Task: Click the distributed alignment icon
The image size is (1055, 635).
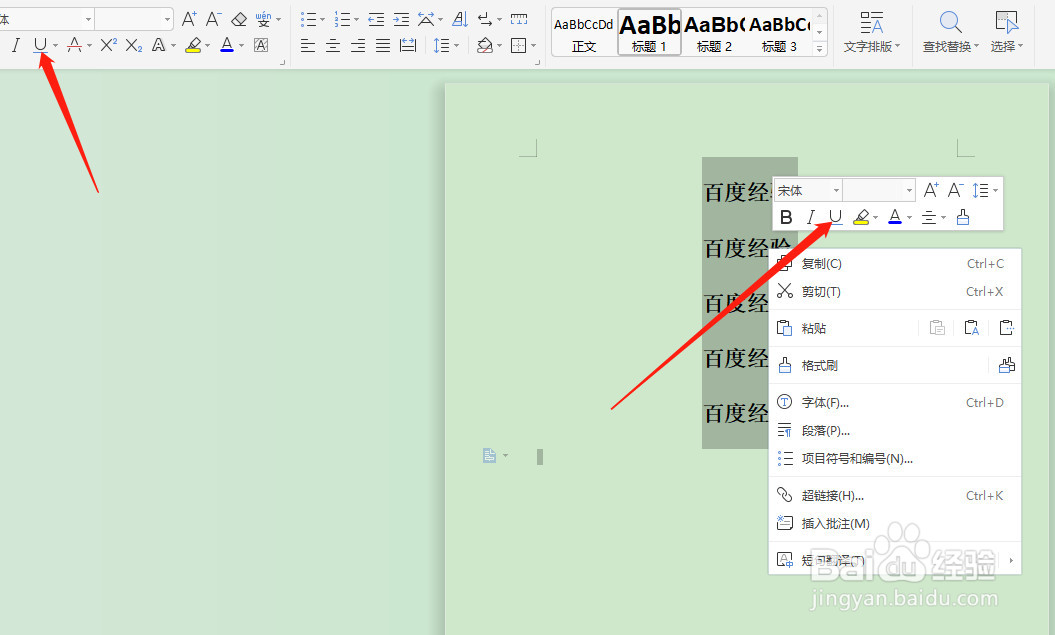Action: pos(408,46)
